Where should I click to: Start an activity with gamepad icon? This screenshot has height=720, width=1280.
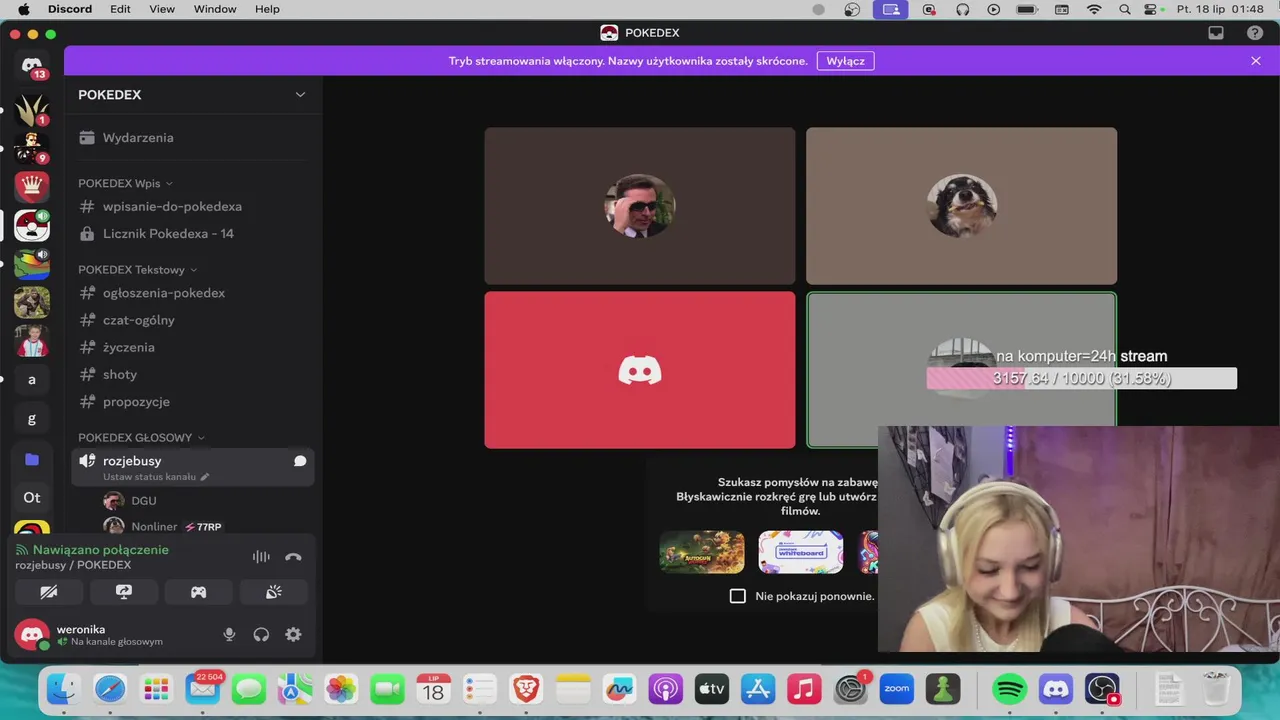[x=199, y=592]
